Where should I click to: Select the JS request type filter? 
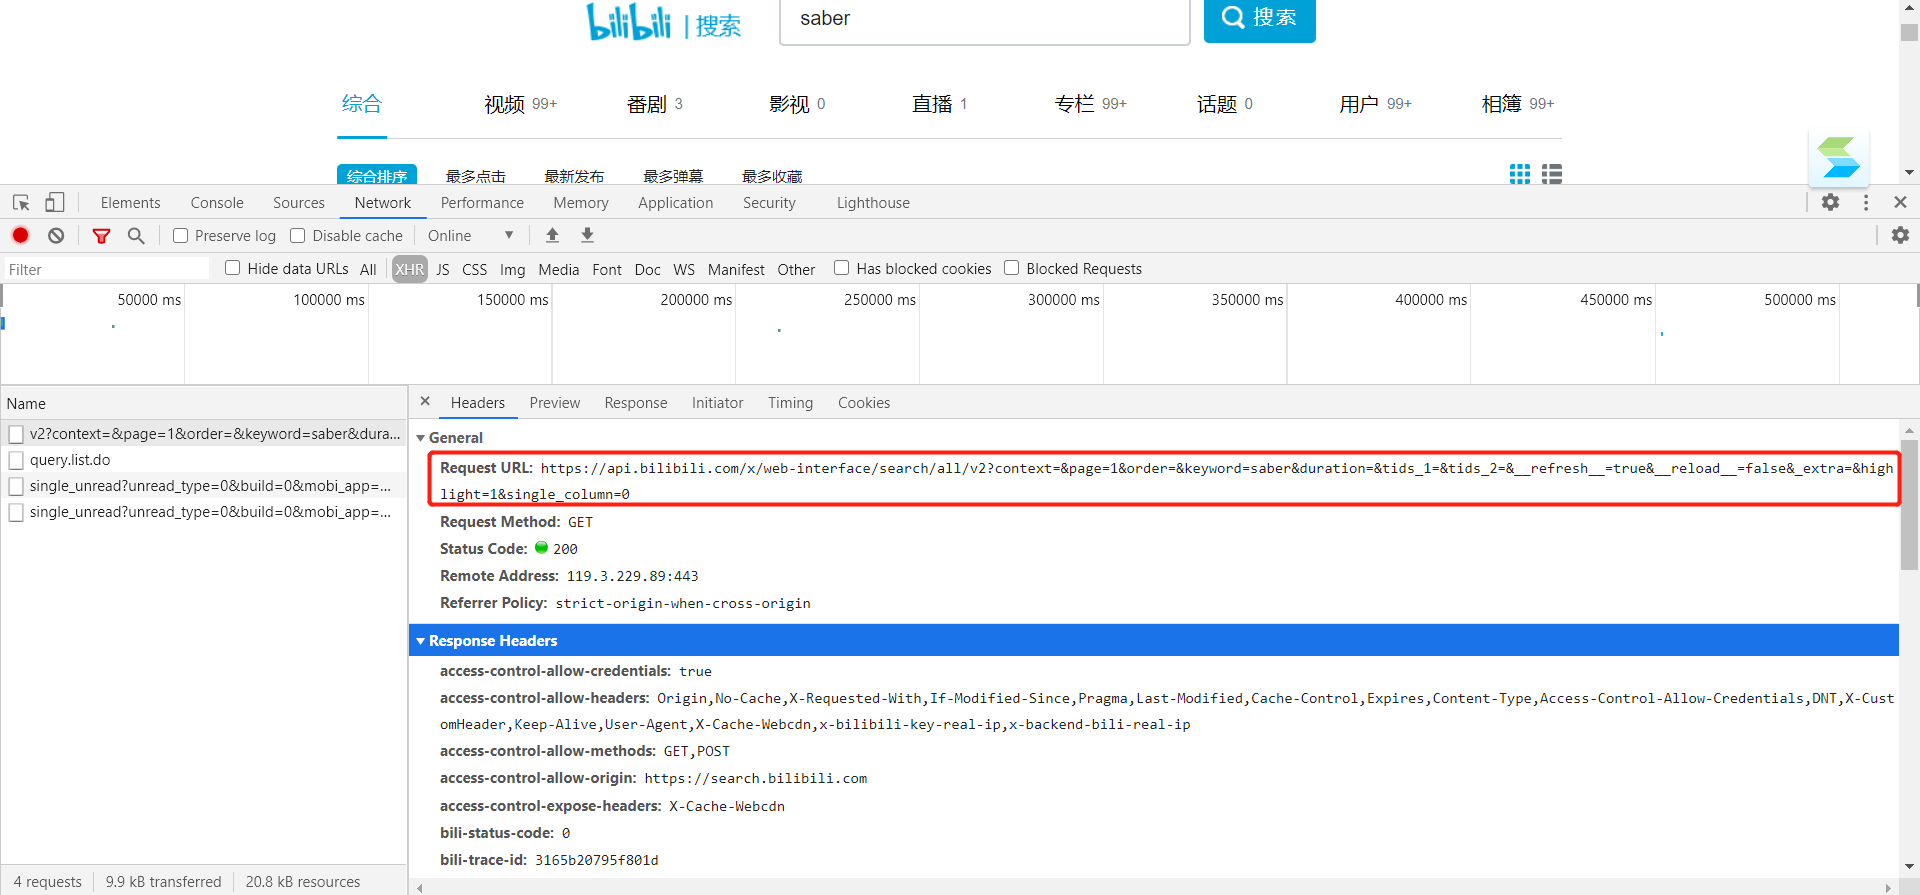click(x=443, y=270)
